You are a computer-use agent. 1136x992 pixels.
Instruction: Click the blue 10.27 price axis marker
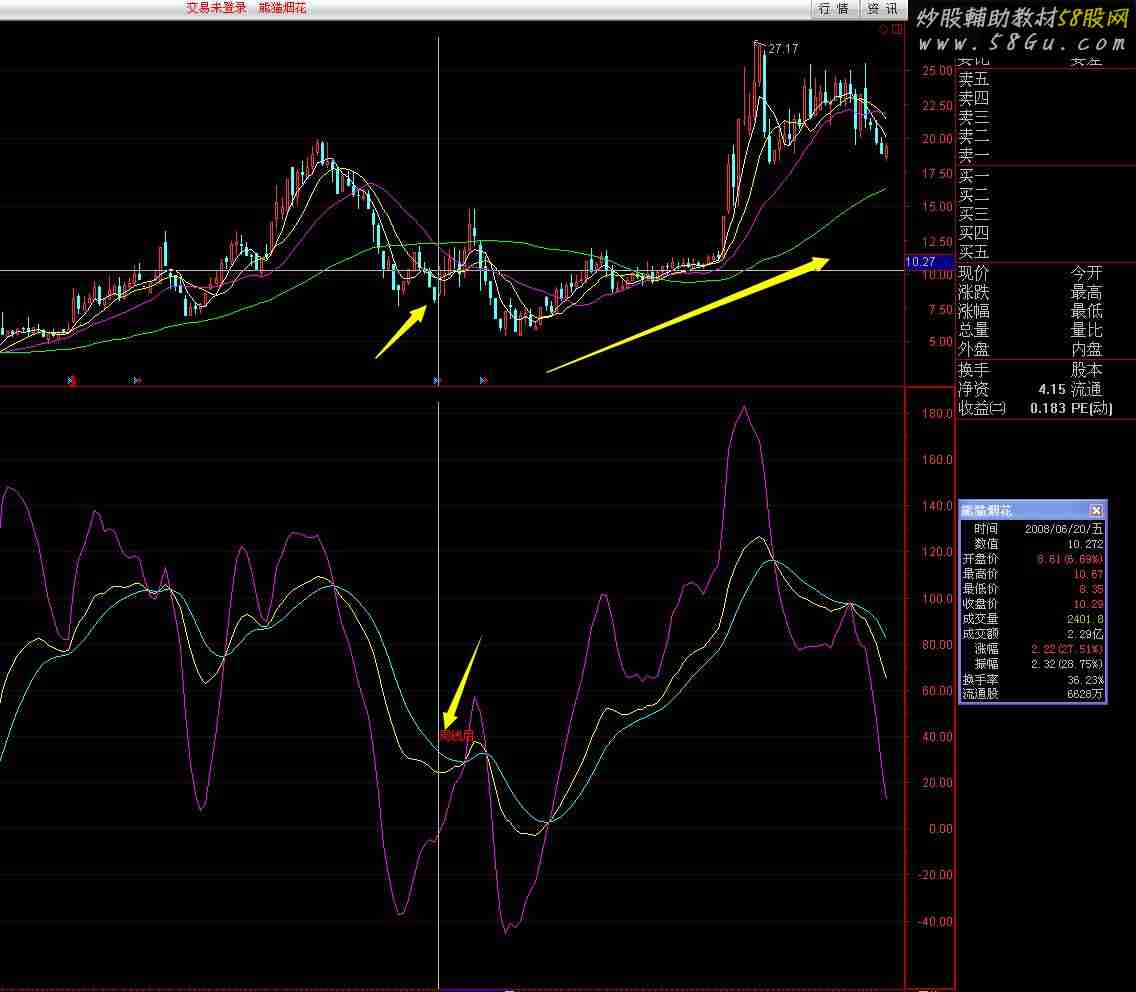(920, 262)
